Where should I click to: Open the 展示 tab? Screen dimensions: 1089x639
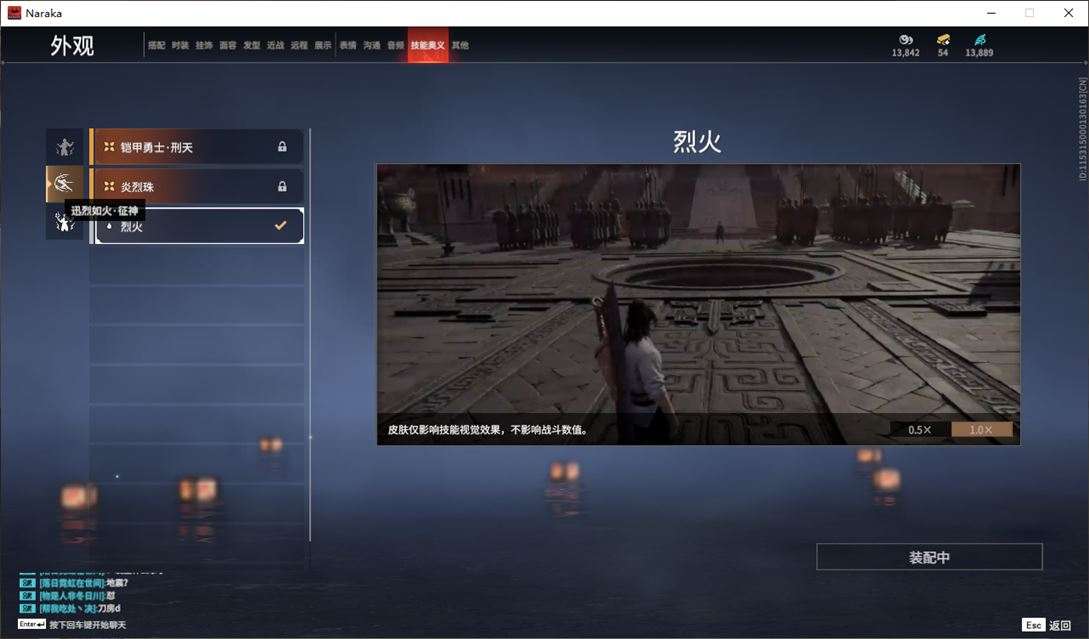(323, 45)
